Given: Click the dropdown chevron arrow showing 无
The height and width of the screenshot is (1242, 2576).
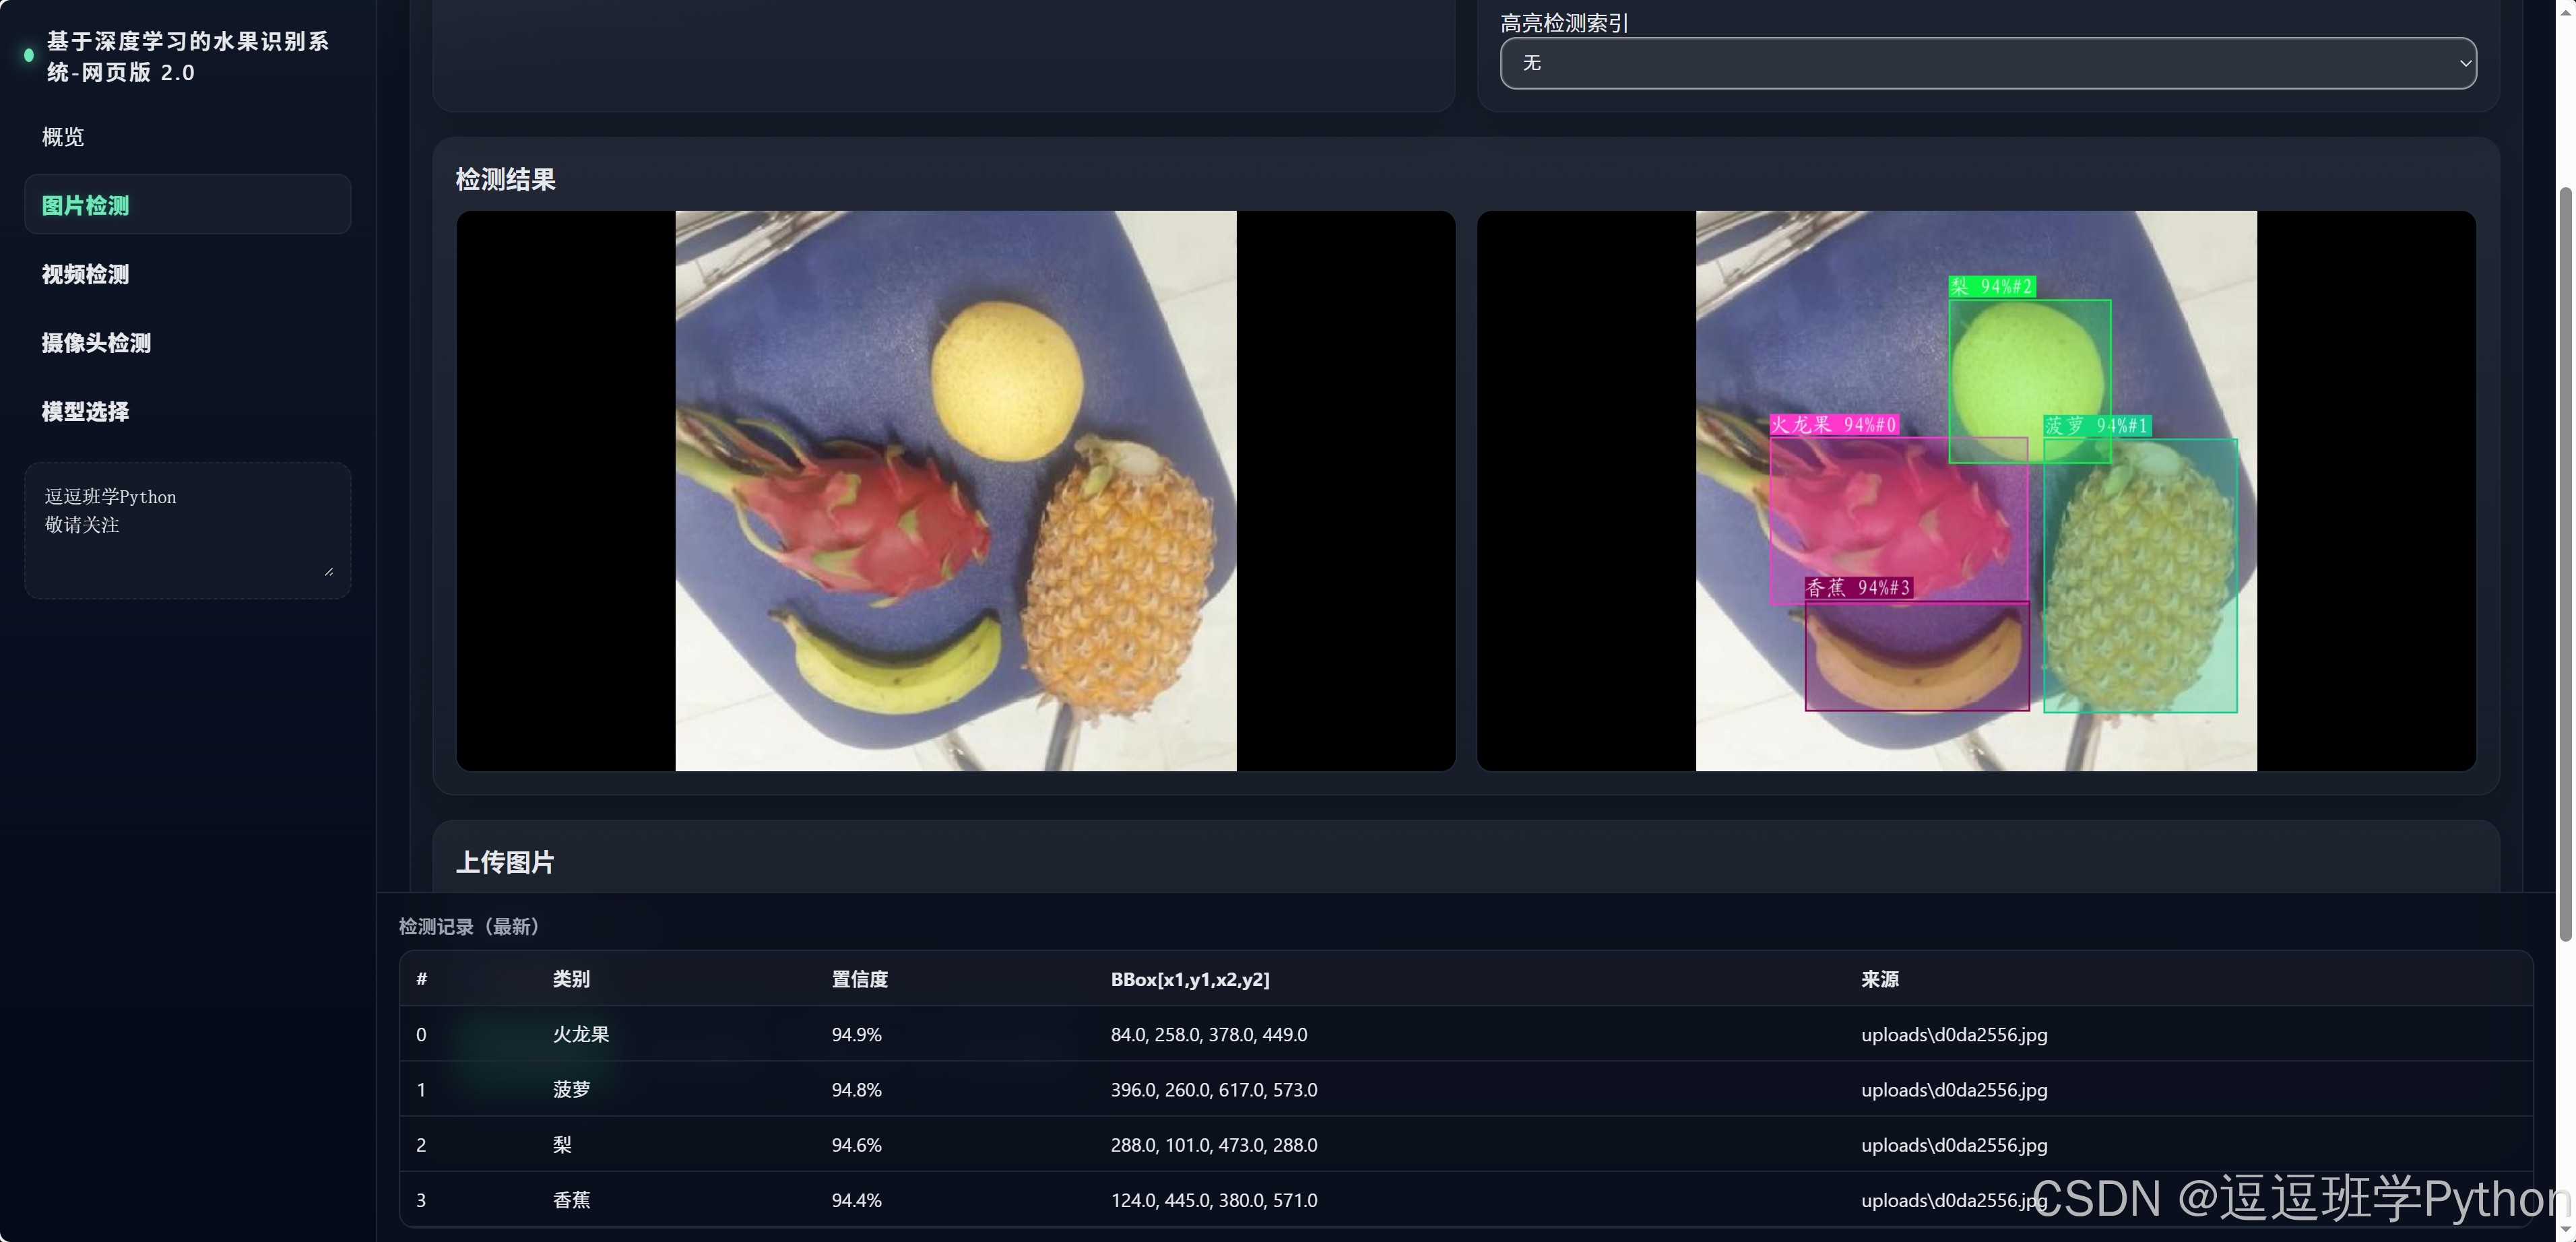Looking at the screenshot, I should tap(2464, 63).
